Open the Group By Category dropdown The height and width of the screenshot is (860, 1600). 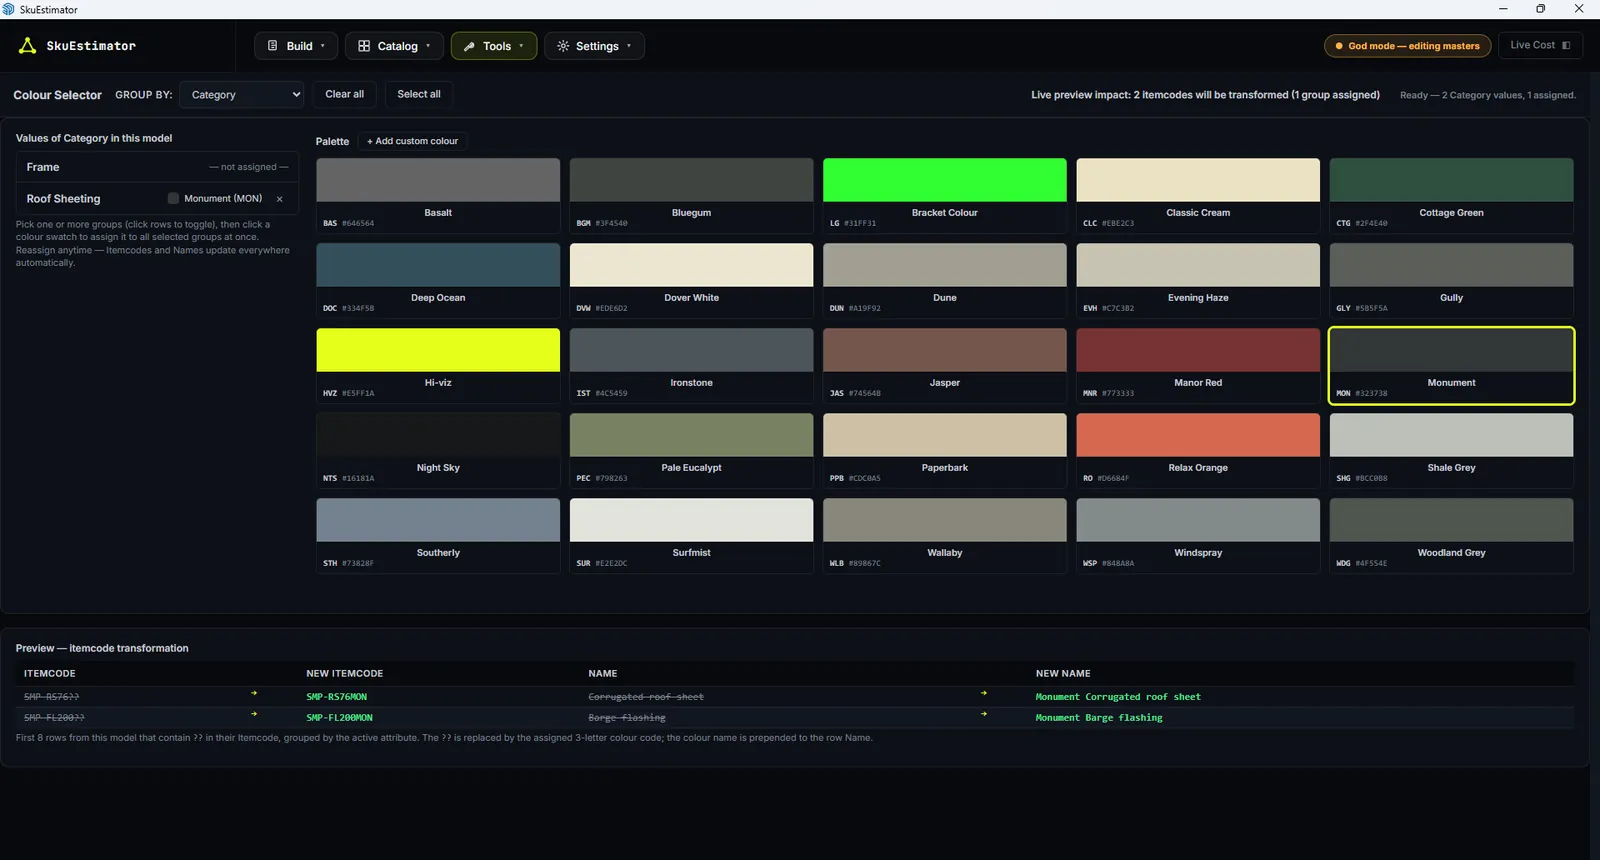(242, 95)
